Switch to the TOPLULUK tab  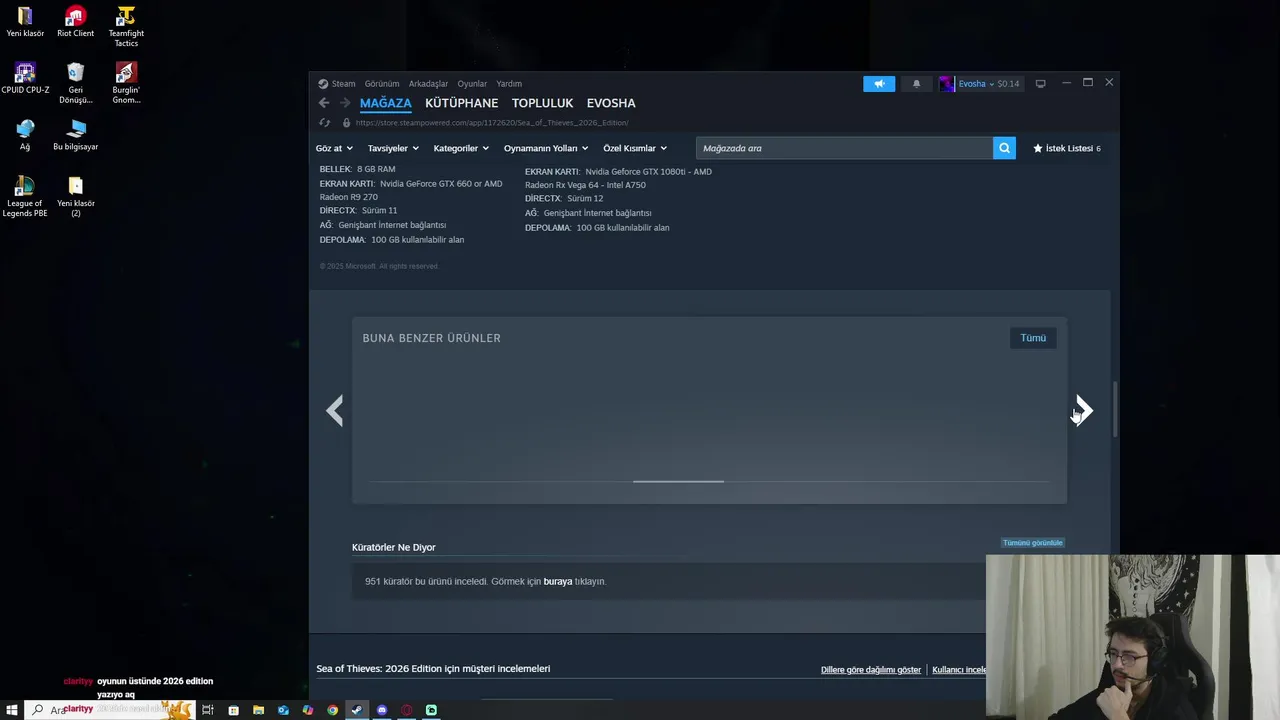(542, 103)
